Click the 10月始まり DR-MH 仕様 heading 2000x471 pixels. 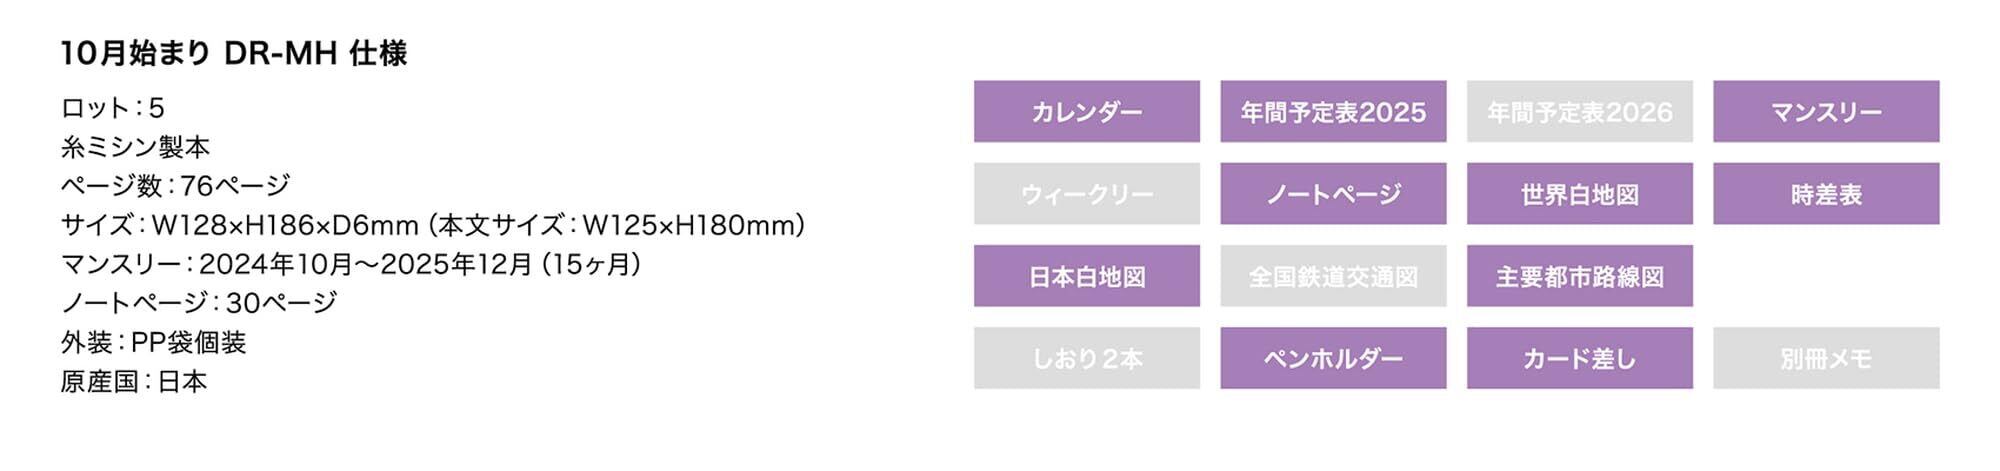234,53
